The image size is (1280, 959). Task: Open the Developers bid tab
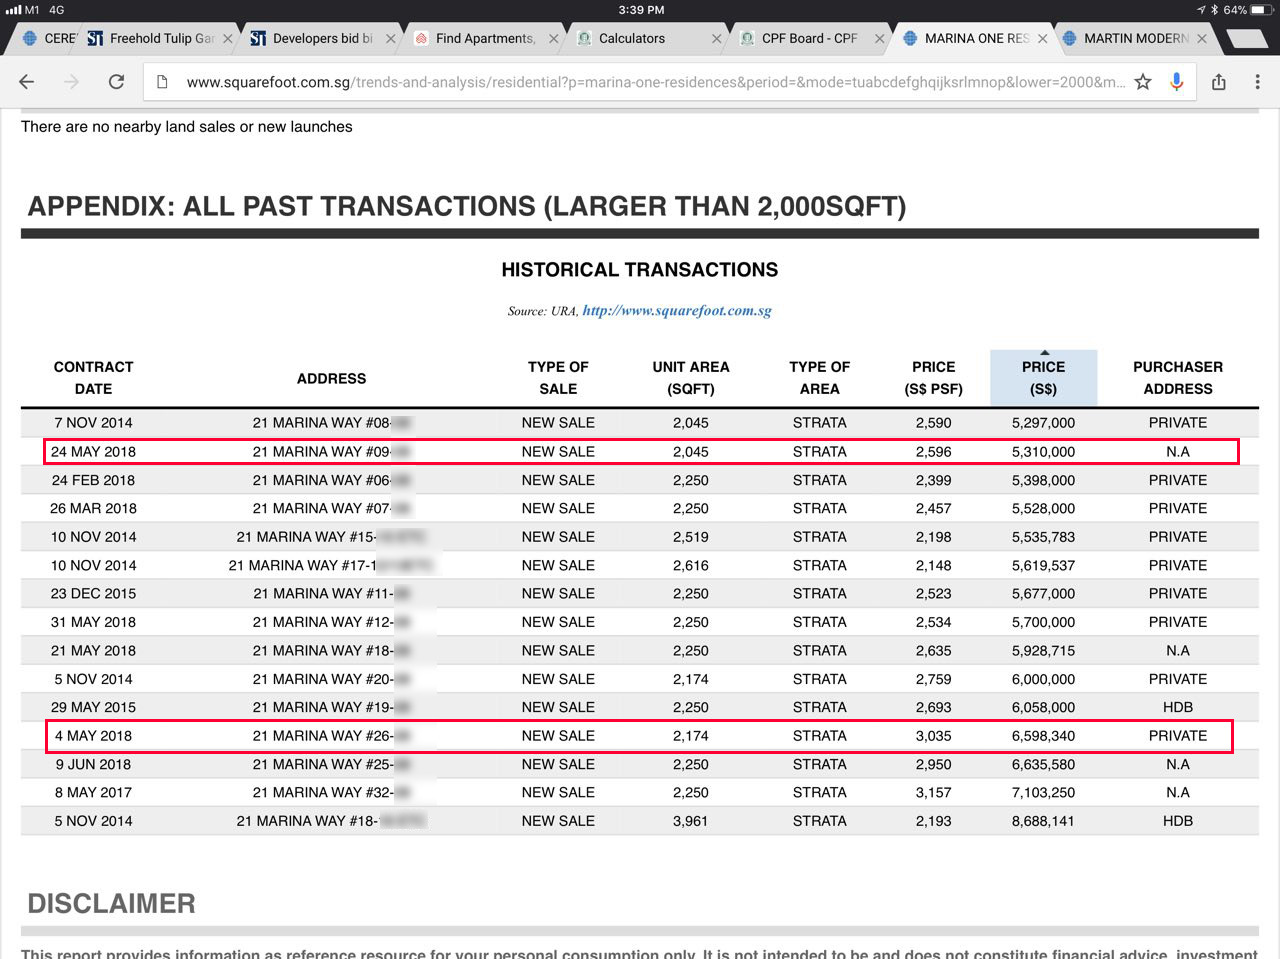321,39
